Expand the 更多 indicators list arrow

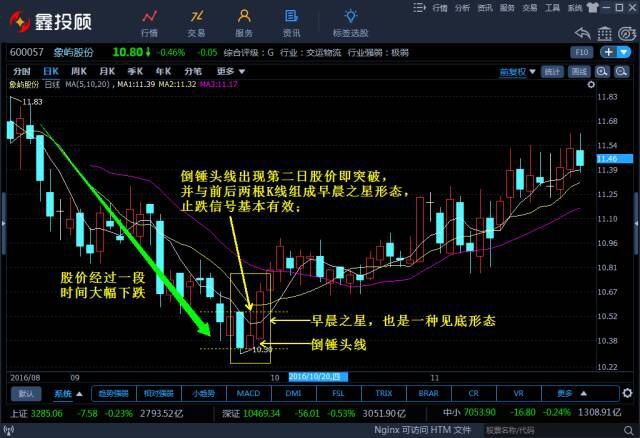point(584,394)
